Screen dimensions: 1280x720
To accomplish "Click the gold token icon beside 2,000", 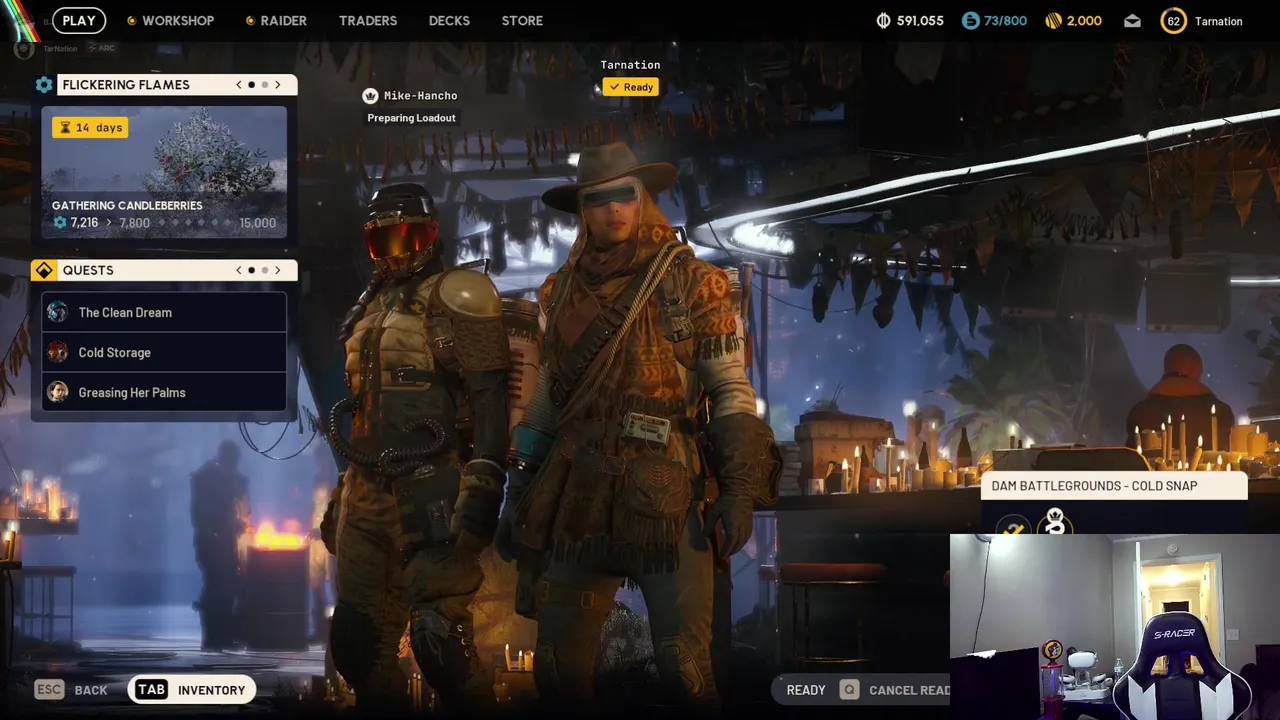I will pos(1053,20).
